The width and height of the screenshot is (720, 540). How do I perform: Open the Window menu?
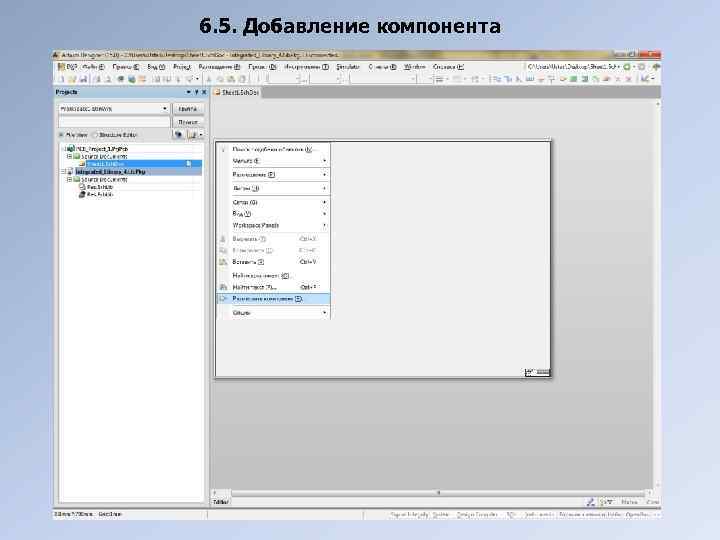tap(414, 67)
